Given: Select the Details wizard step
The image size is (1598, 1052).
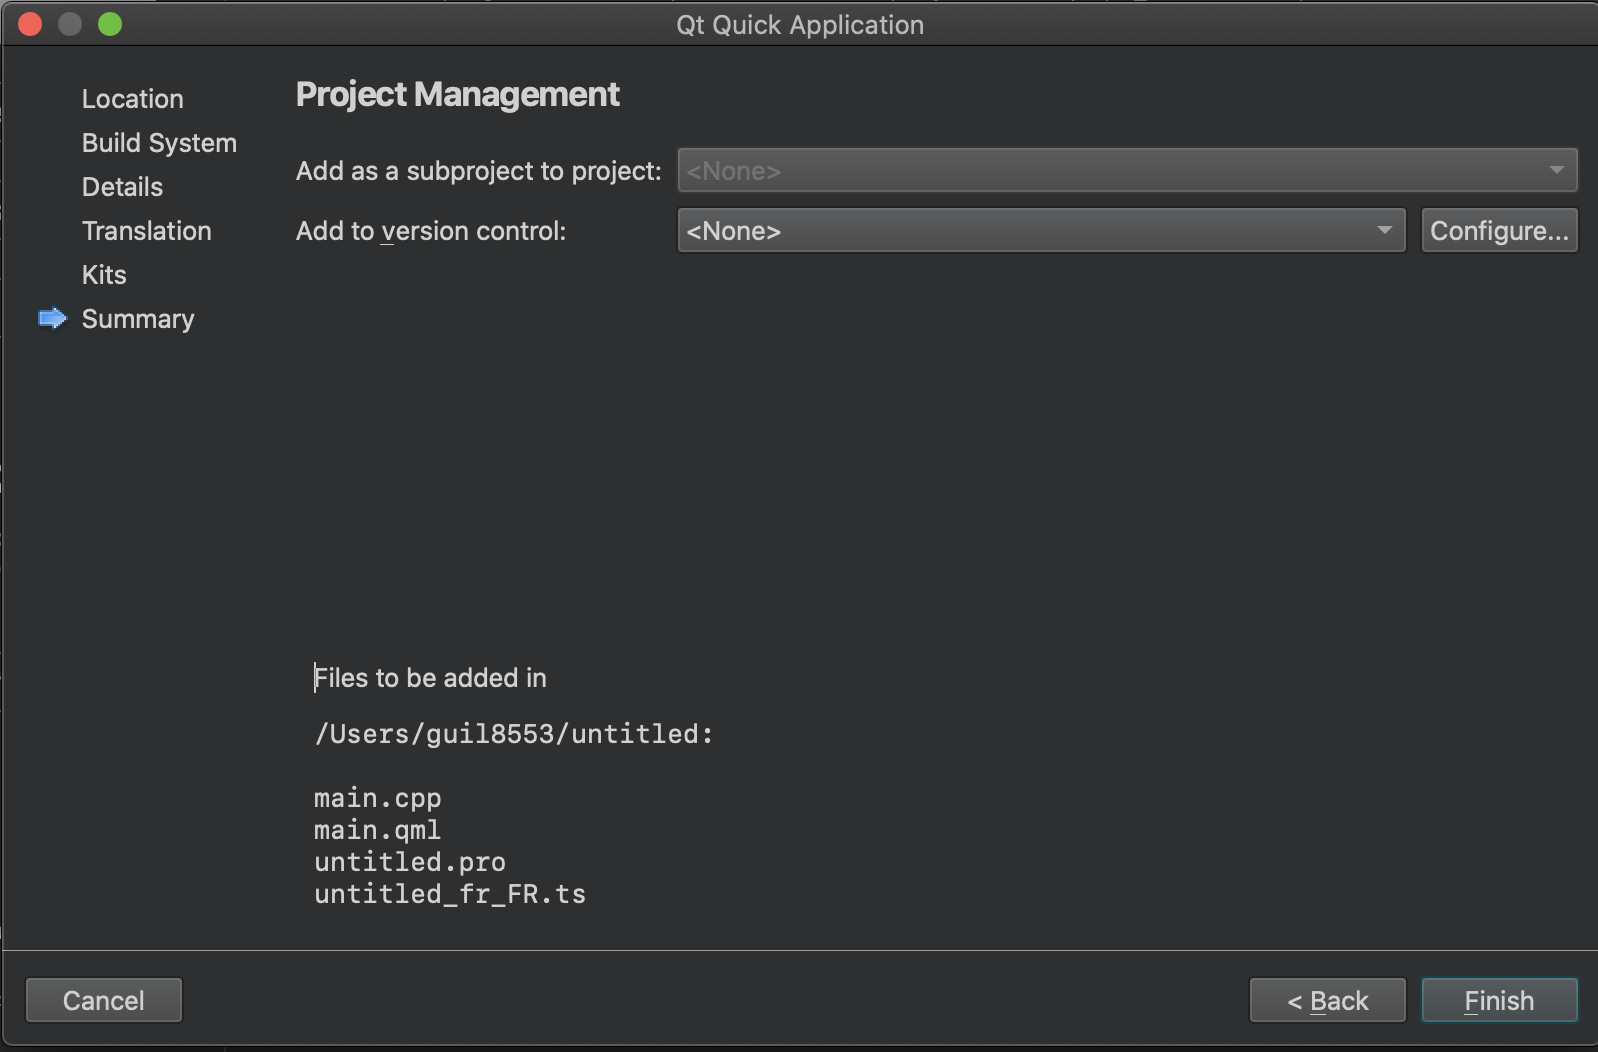Looking at the screenshot, I should tap(122, 187).
